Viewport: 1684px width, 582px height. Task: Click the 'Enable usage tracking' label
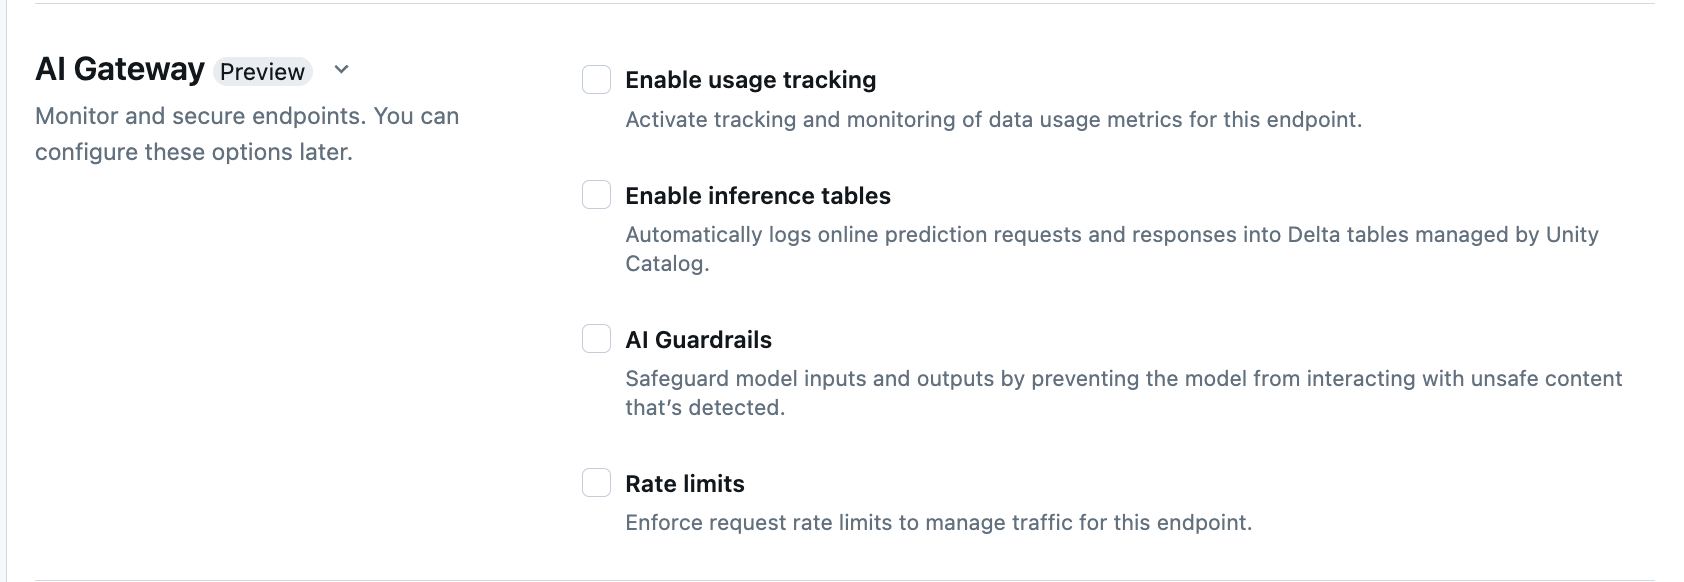[x=750, y=80]
